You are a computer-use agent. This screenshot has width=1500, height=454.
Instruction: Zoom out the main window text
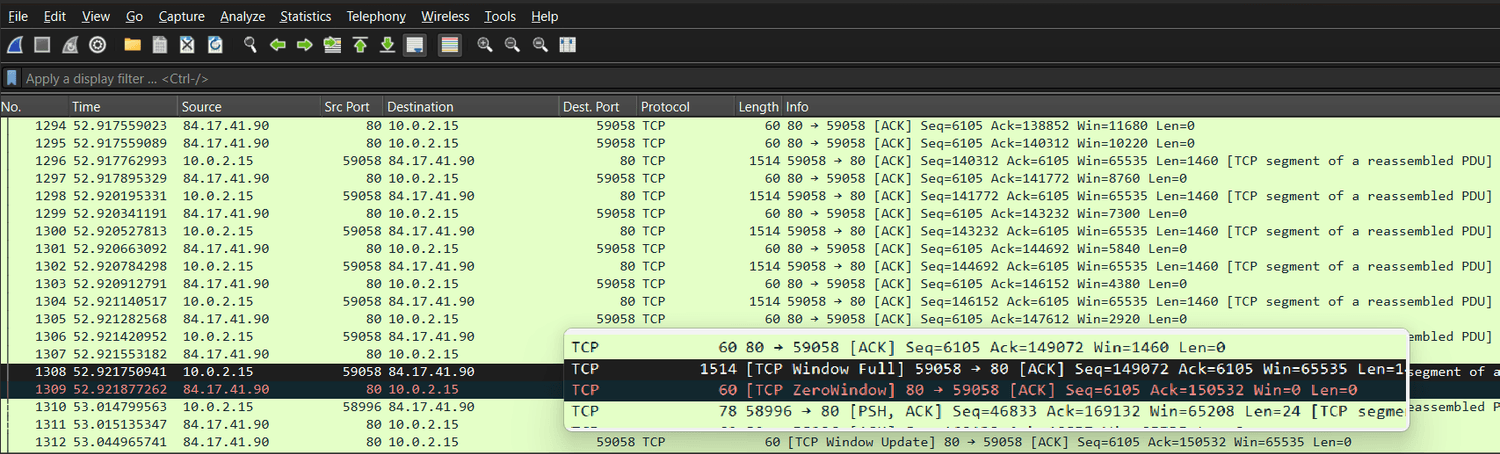click(512, 45)
